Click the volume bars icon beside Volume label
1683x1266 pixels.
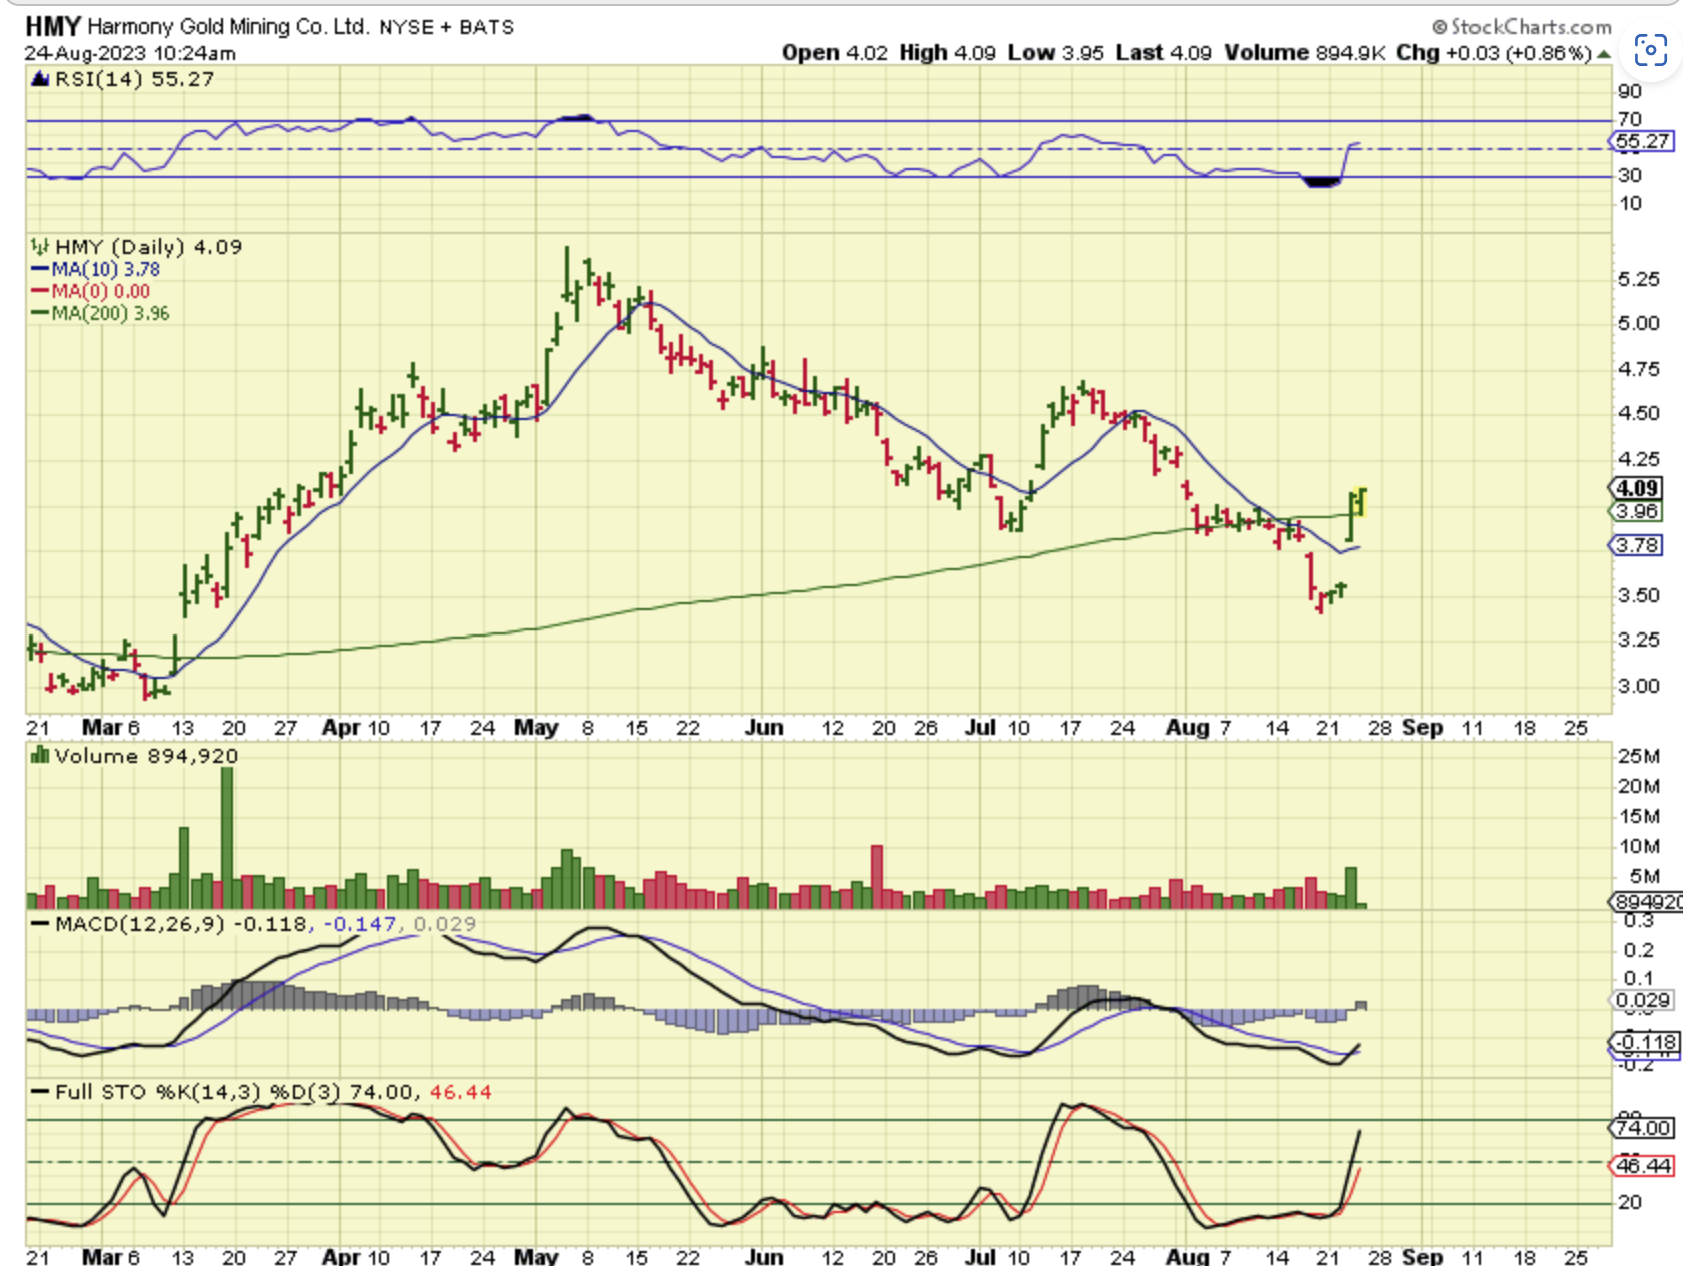40,755
